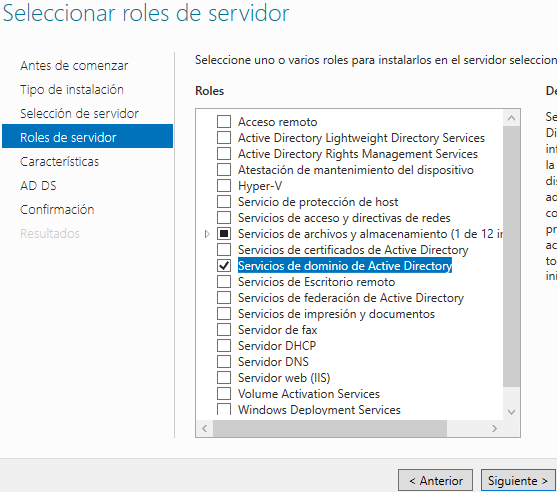The height and width of the screenshot is (492, 557).
Task: Enable Volume Activation Services checkbox
Action: (224, 393)
